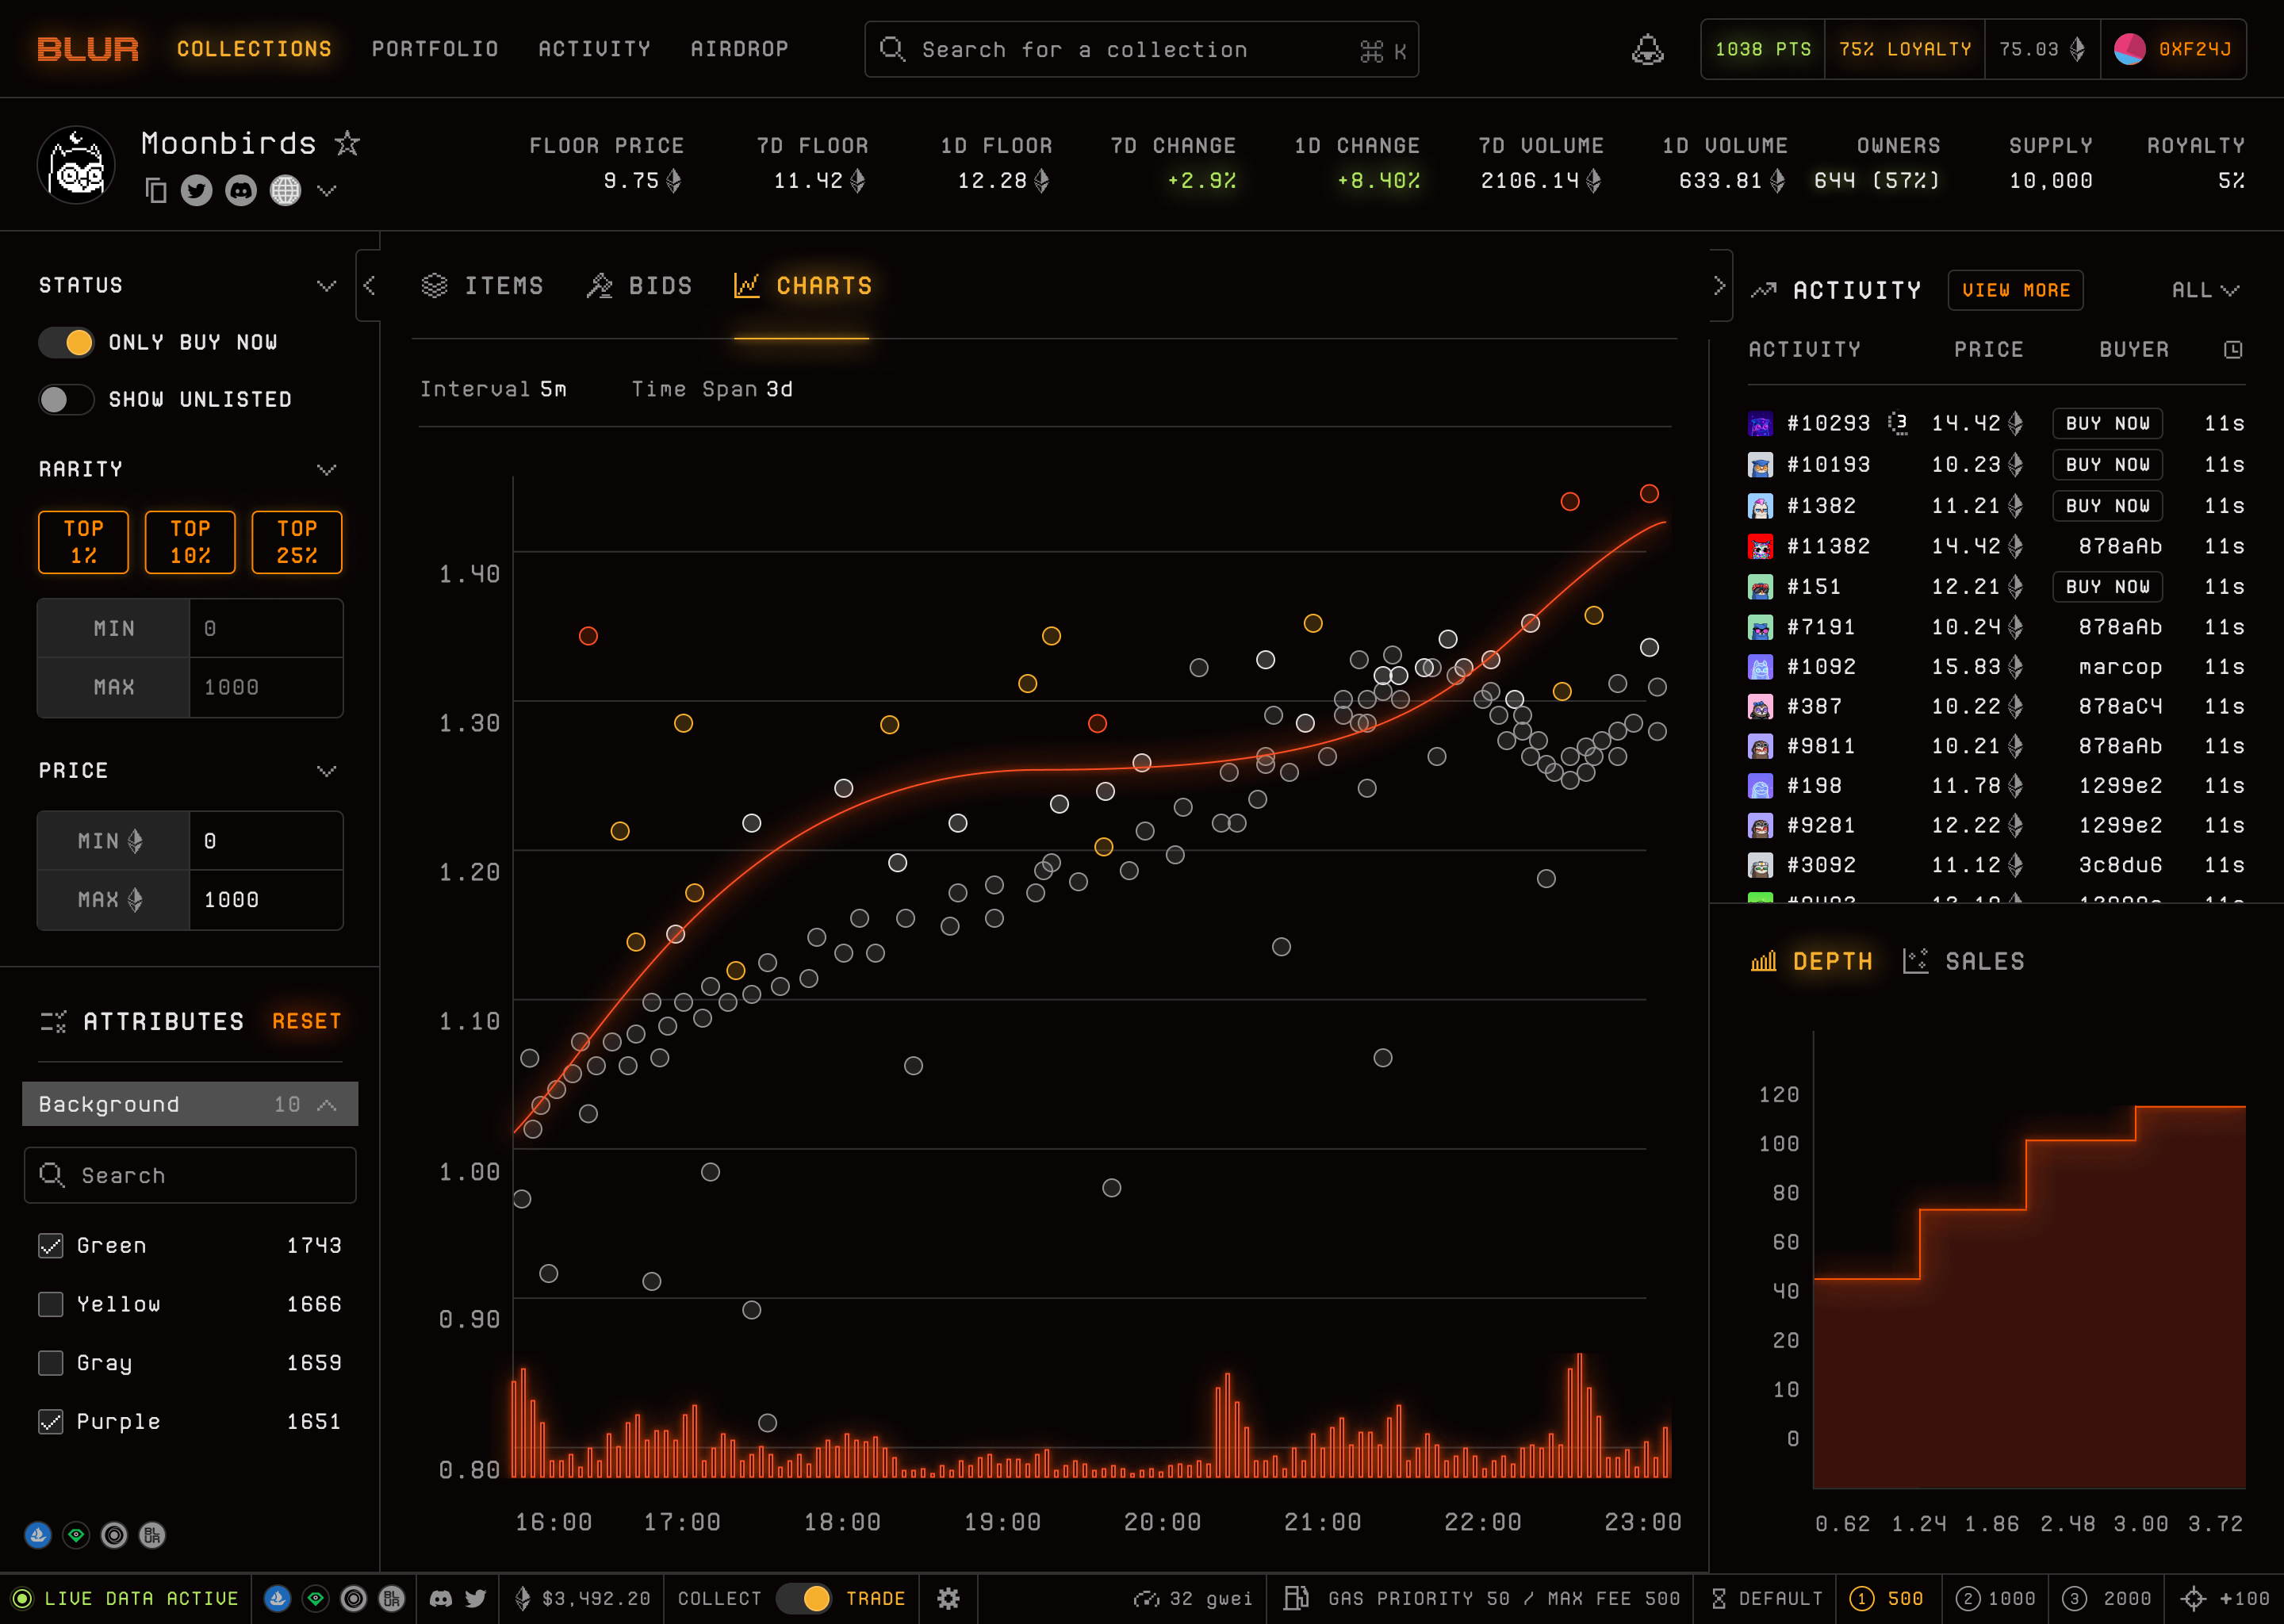Switch the Collect/Trade mode slider
Screen dimensions: 2284x1624
click(x=804, y=1598)
